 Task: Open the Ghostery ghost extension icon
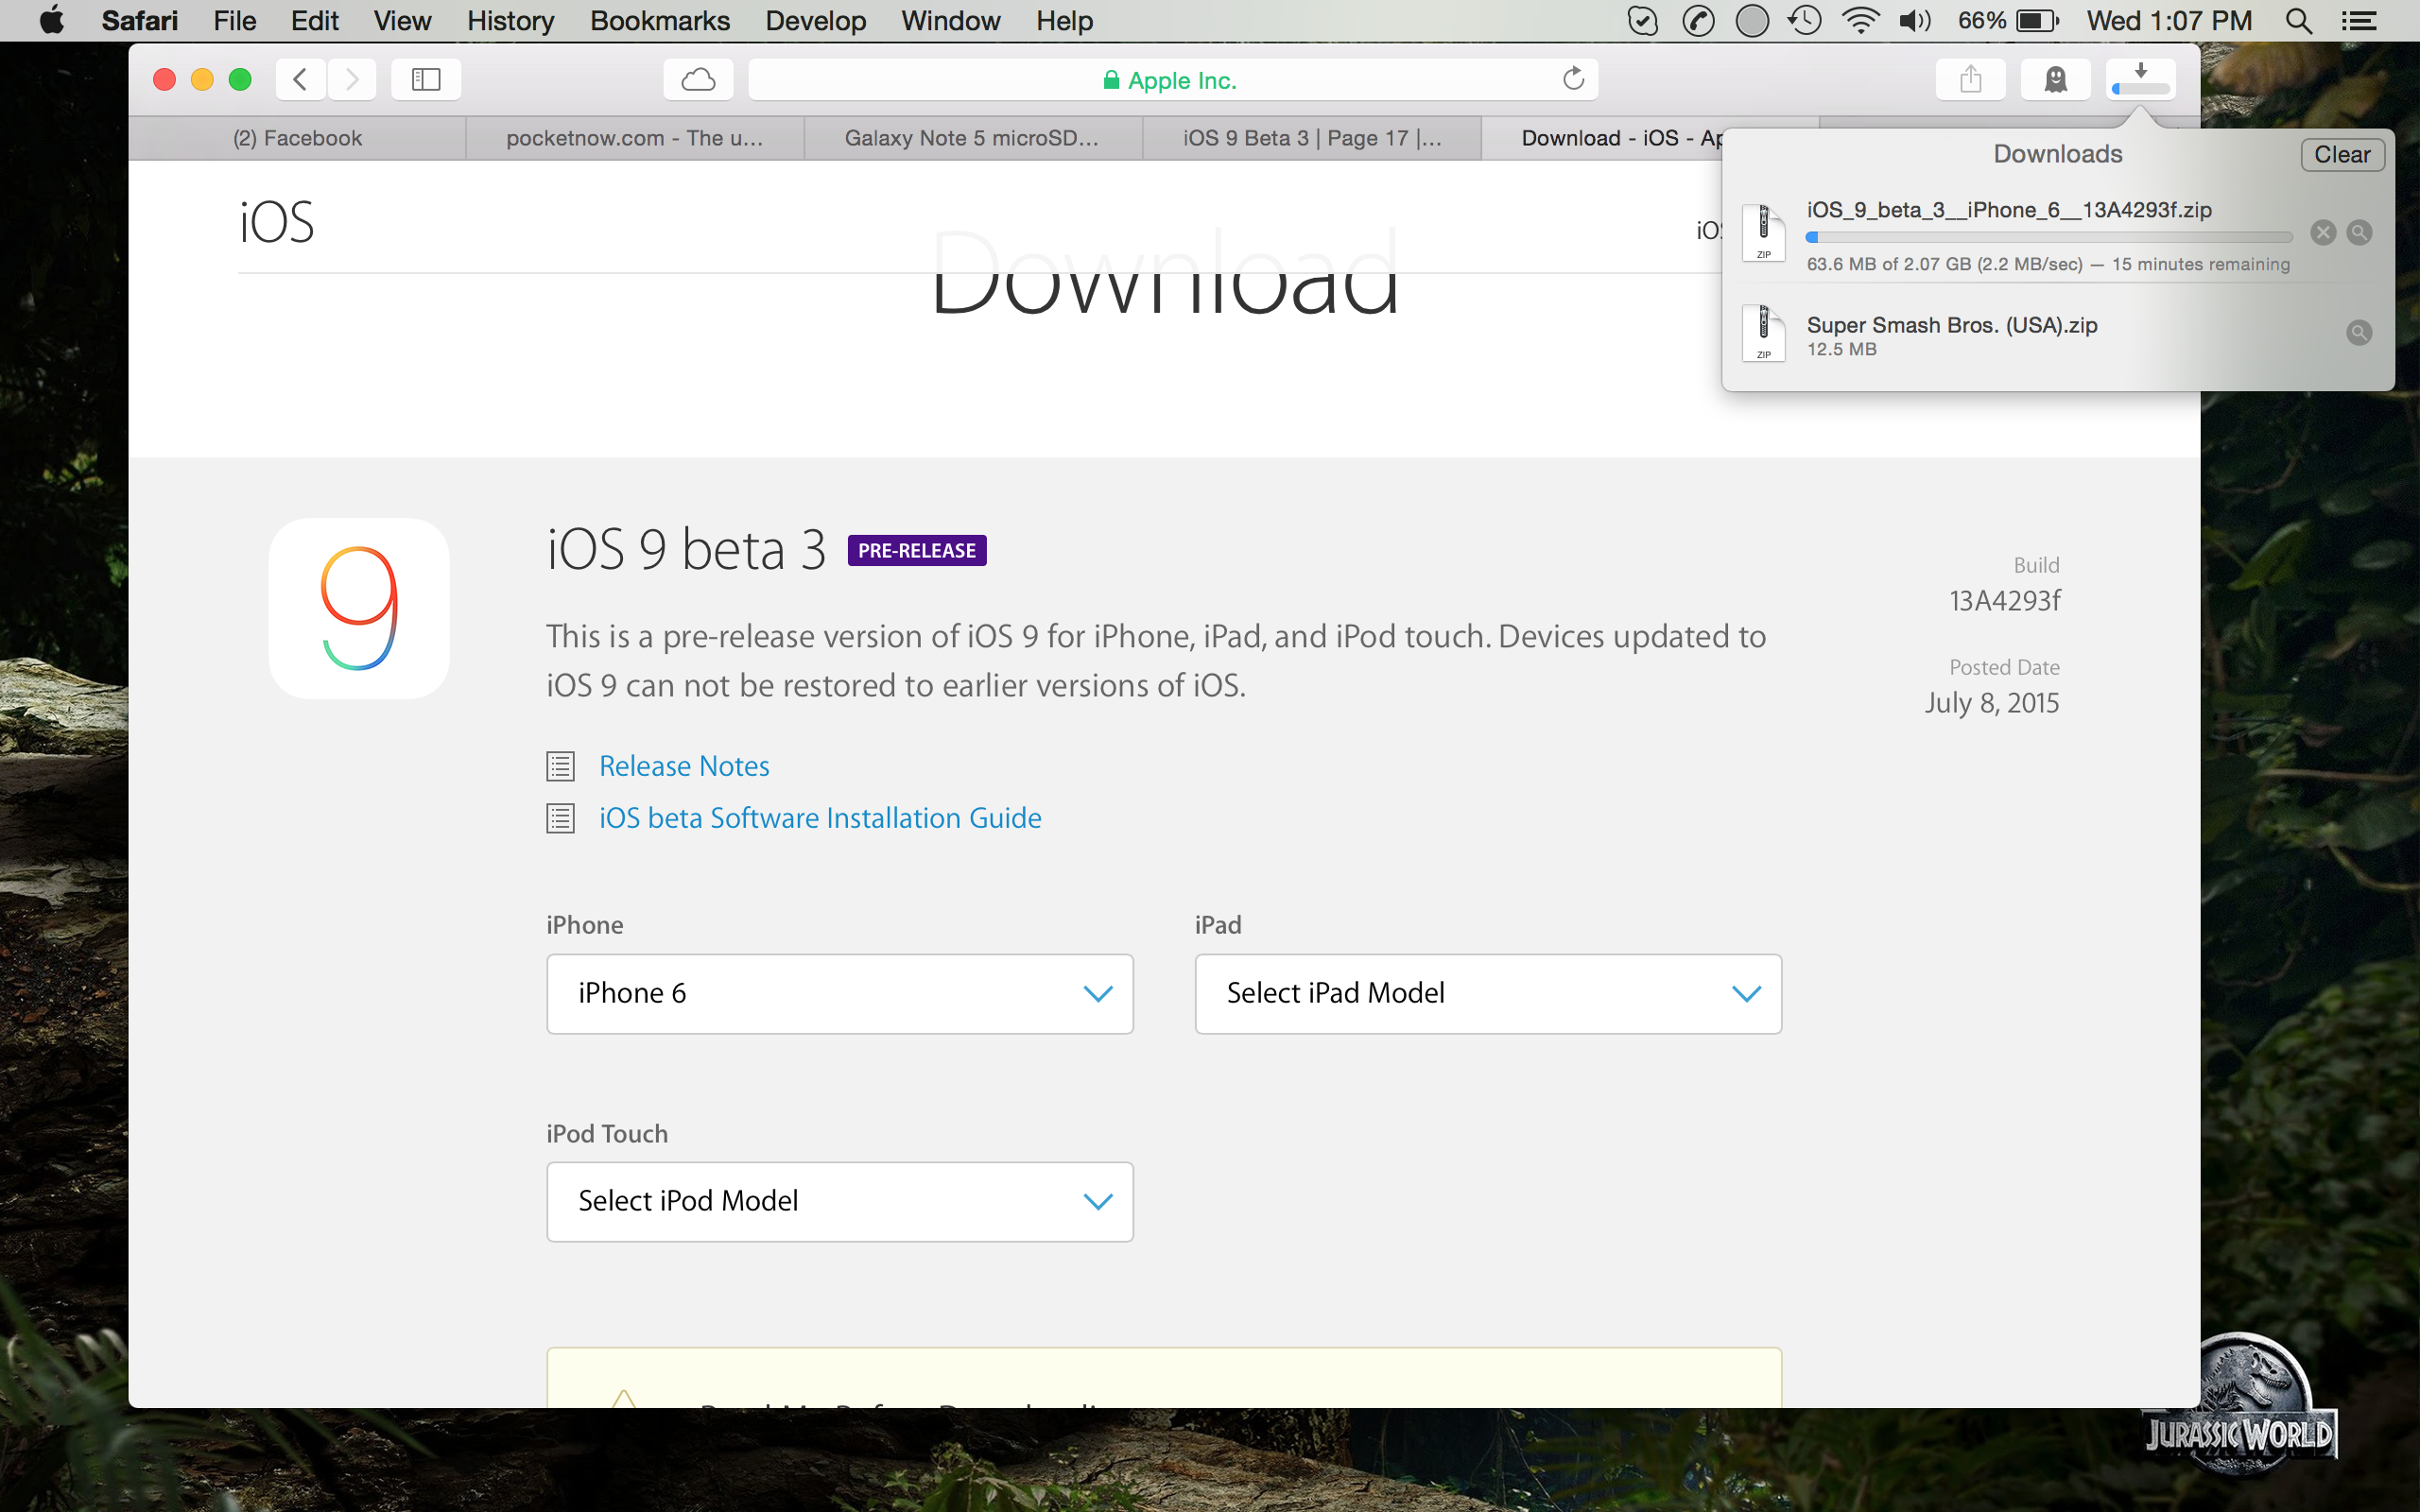(x=2055, y=79)
